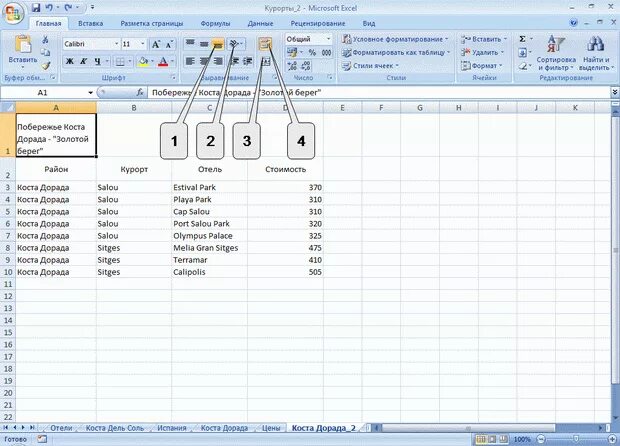Toggle the highlighted Wrap Text button
Image resolution: width=620 pixels, height=446 pixels.
[265, 43]
